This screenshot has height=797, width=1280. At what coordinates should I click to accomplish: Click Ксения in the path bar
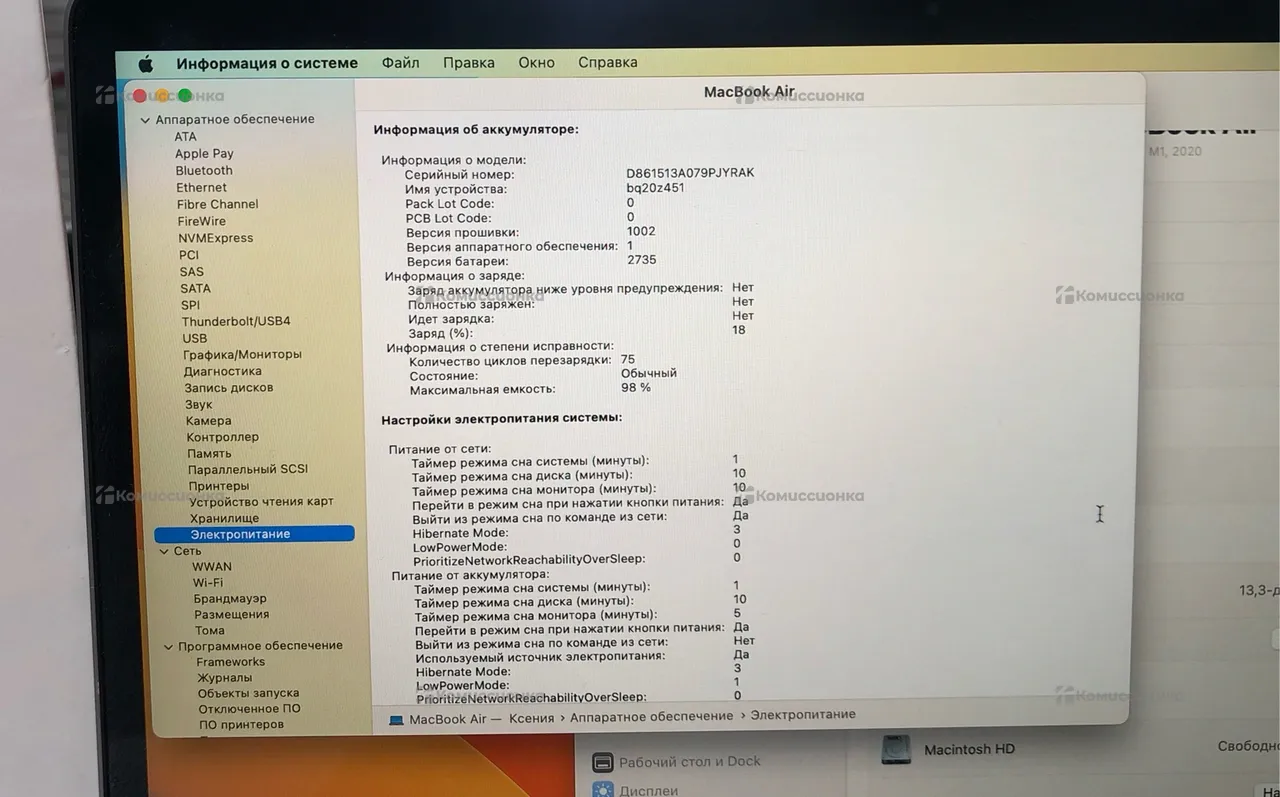[x=531, y=718]
